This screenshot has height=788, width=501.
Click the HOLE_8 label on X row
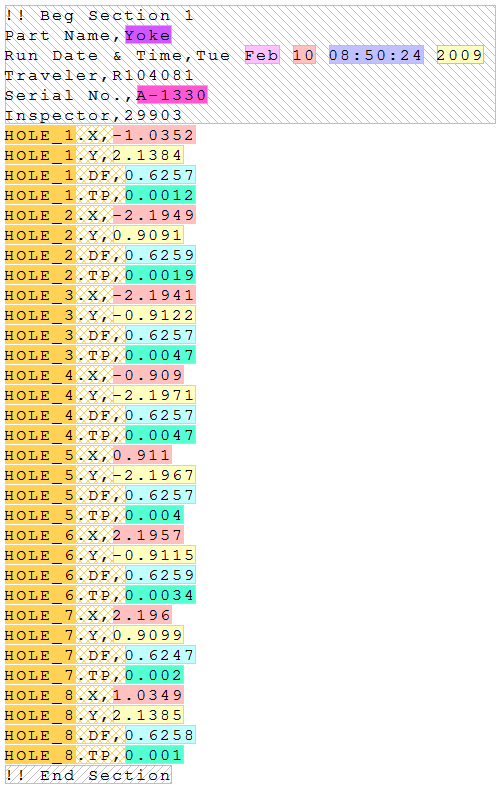(x=40, y=696)
